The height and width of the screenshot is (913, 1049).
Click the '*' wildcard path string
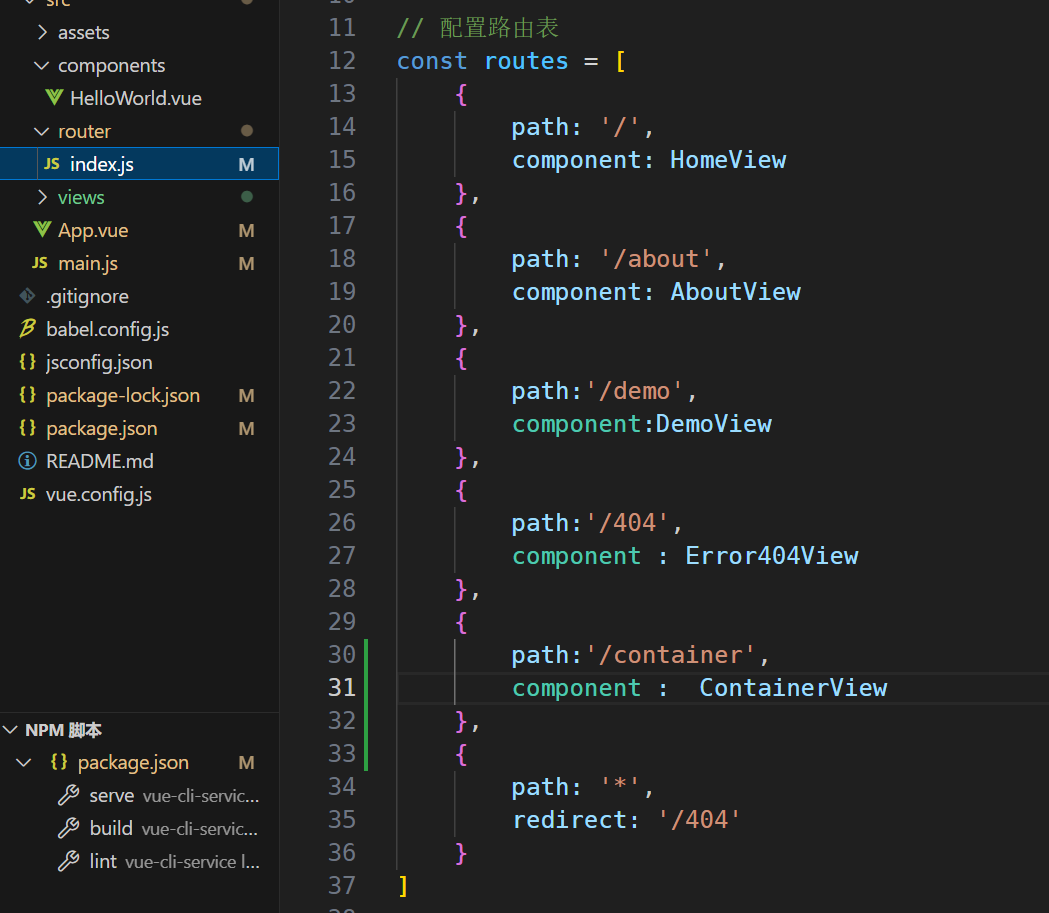pos(620,787)
